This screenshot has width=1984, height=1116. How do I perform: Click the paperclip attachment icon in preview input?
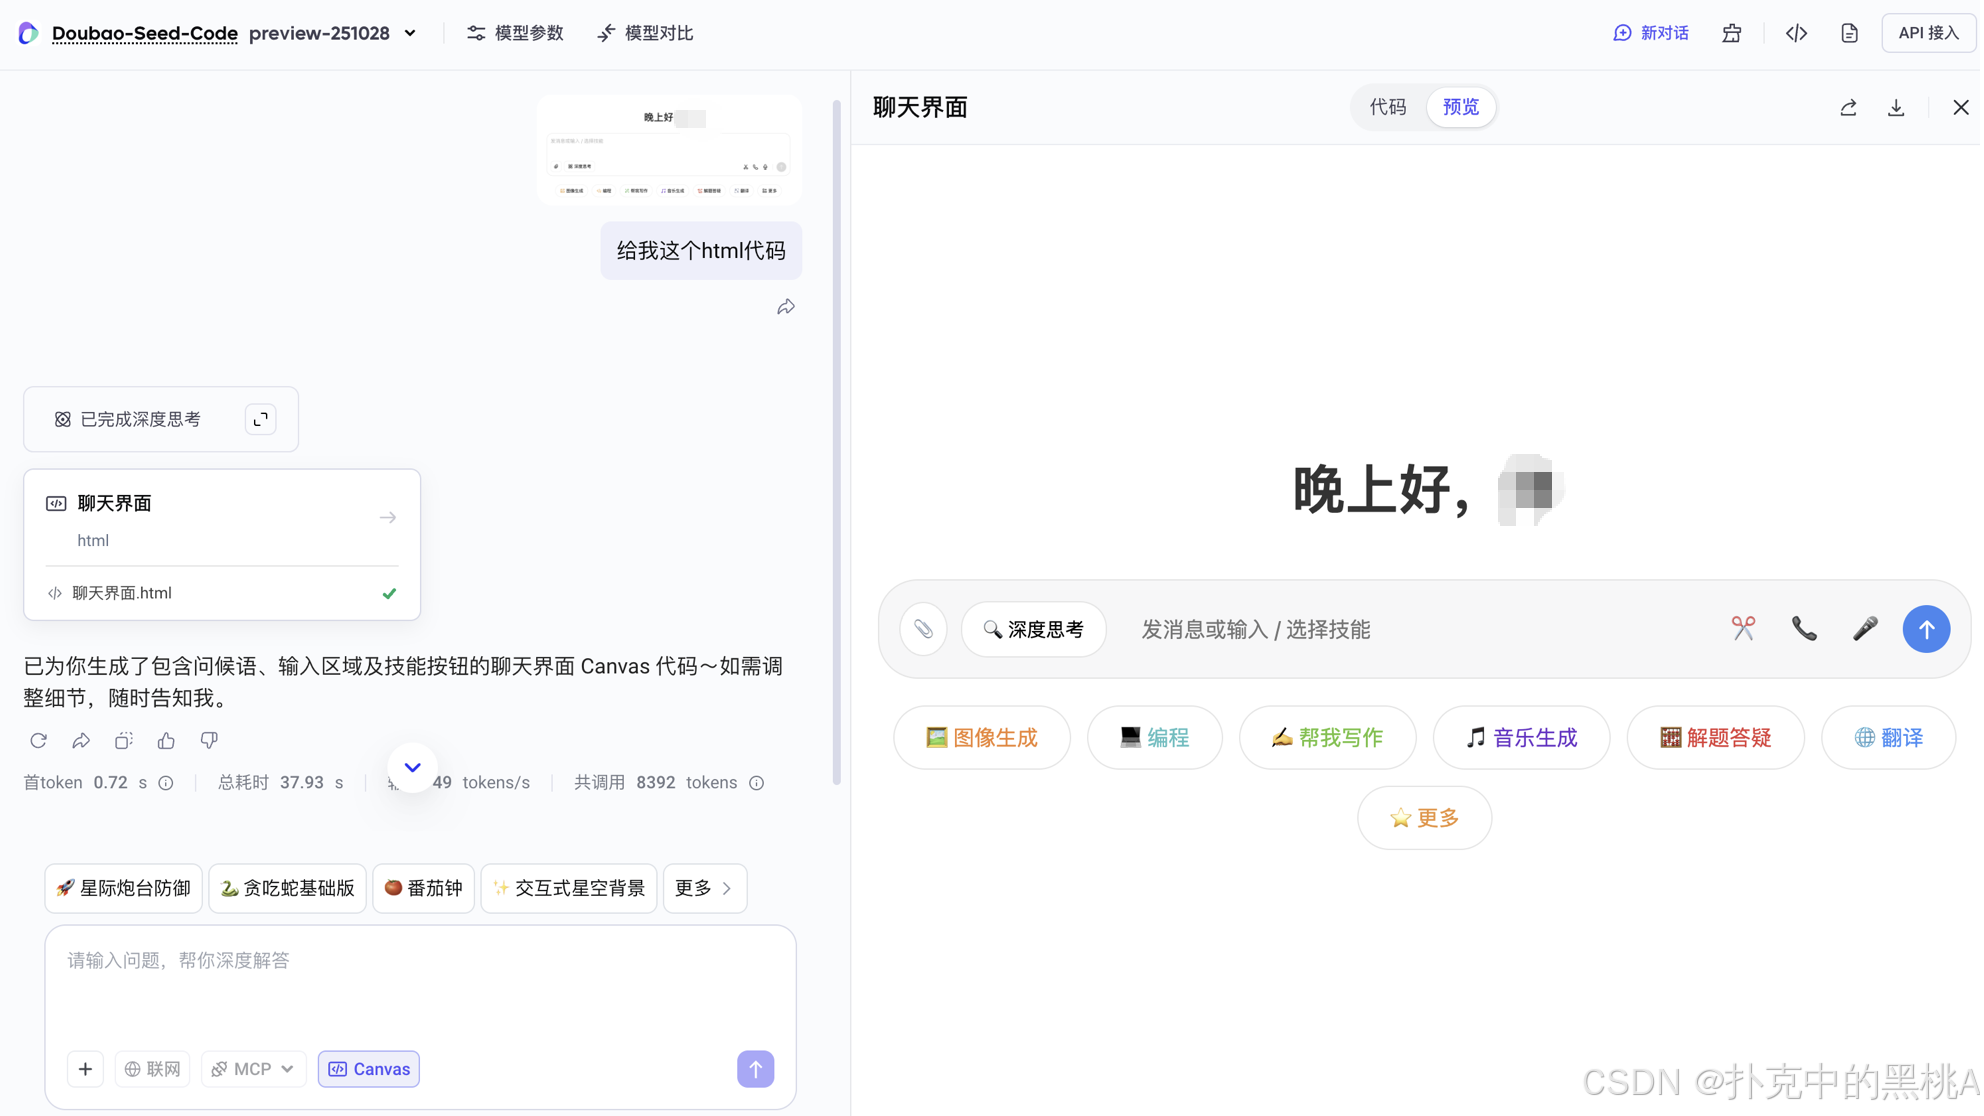pyautogui.click(x=923, y=629)
